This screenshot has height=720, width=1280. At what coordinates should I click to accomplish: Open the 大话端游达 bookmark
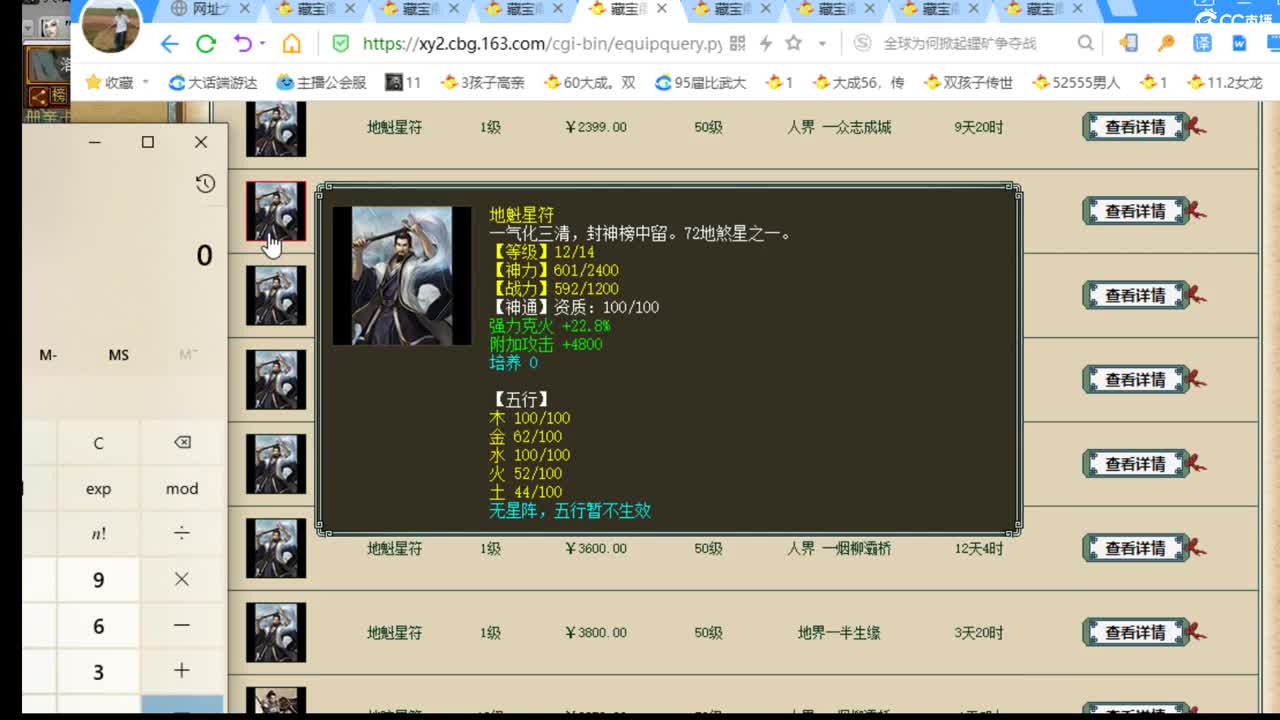click(x=213, y=82)
